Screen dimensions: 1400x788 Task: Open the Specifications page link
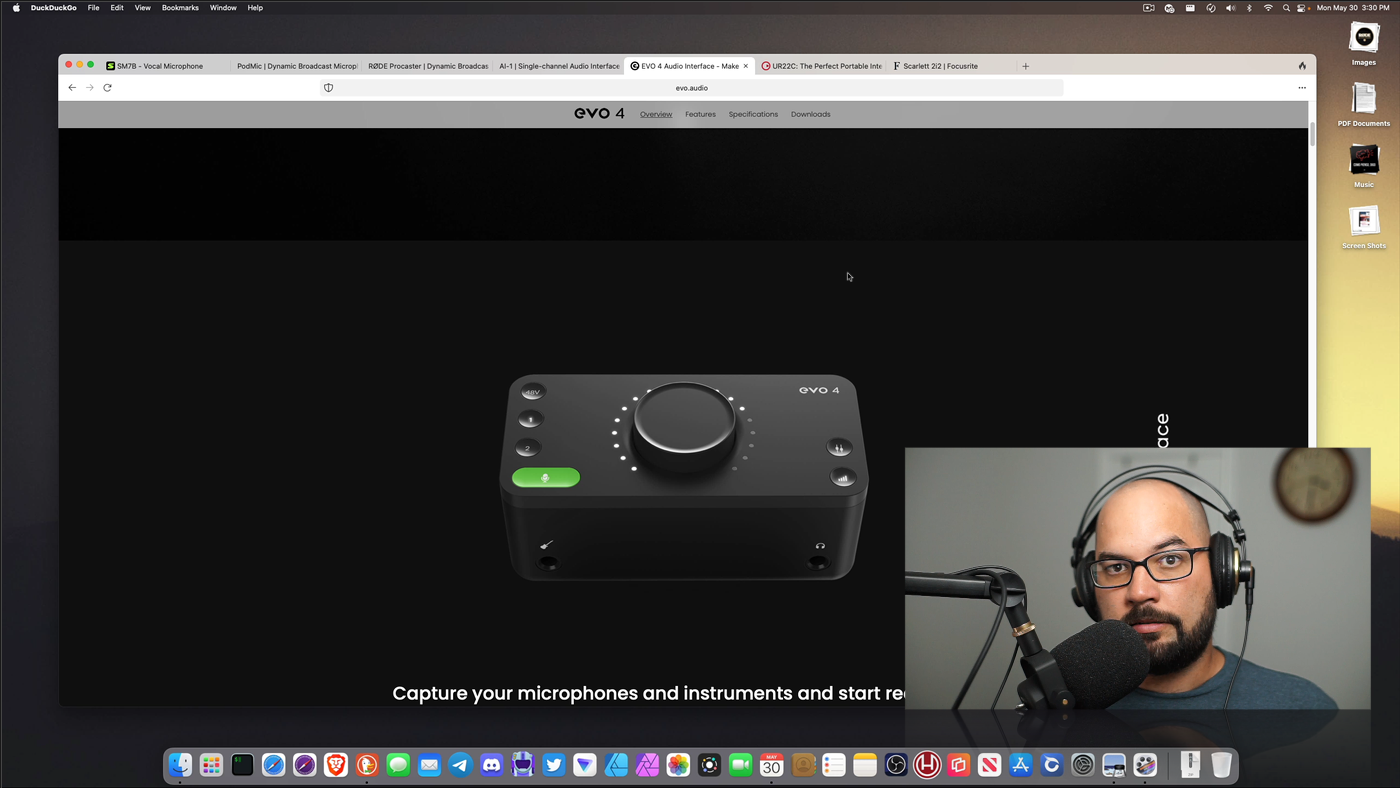pos(753,114)
